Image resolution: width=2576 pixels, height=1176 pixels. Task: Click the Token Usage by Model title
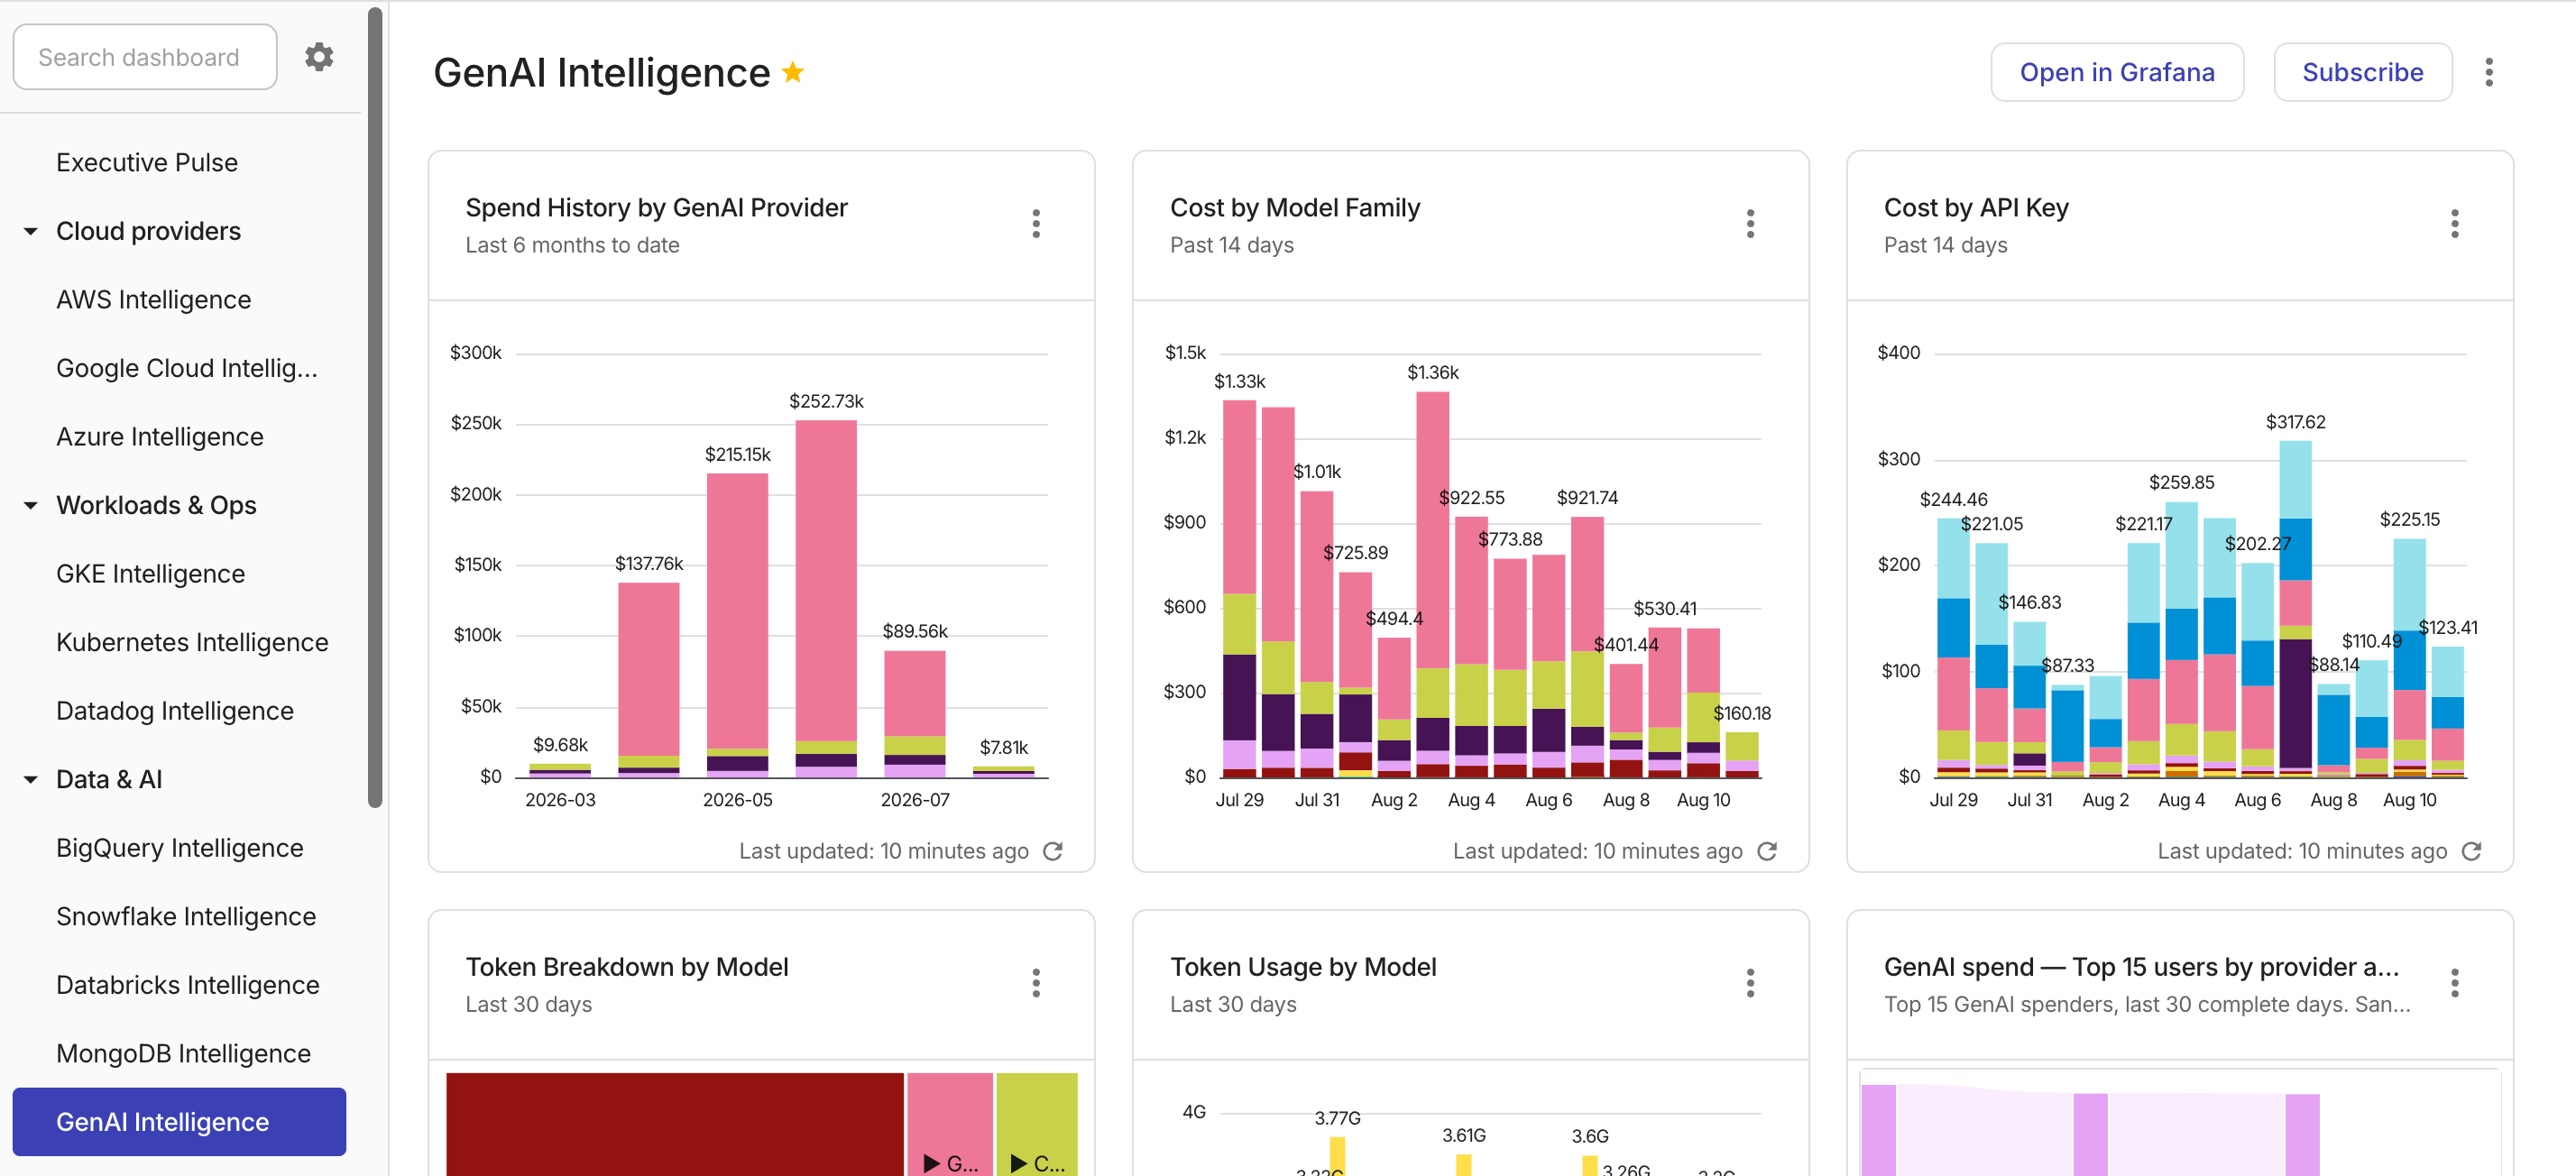click(1303, 966)
